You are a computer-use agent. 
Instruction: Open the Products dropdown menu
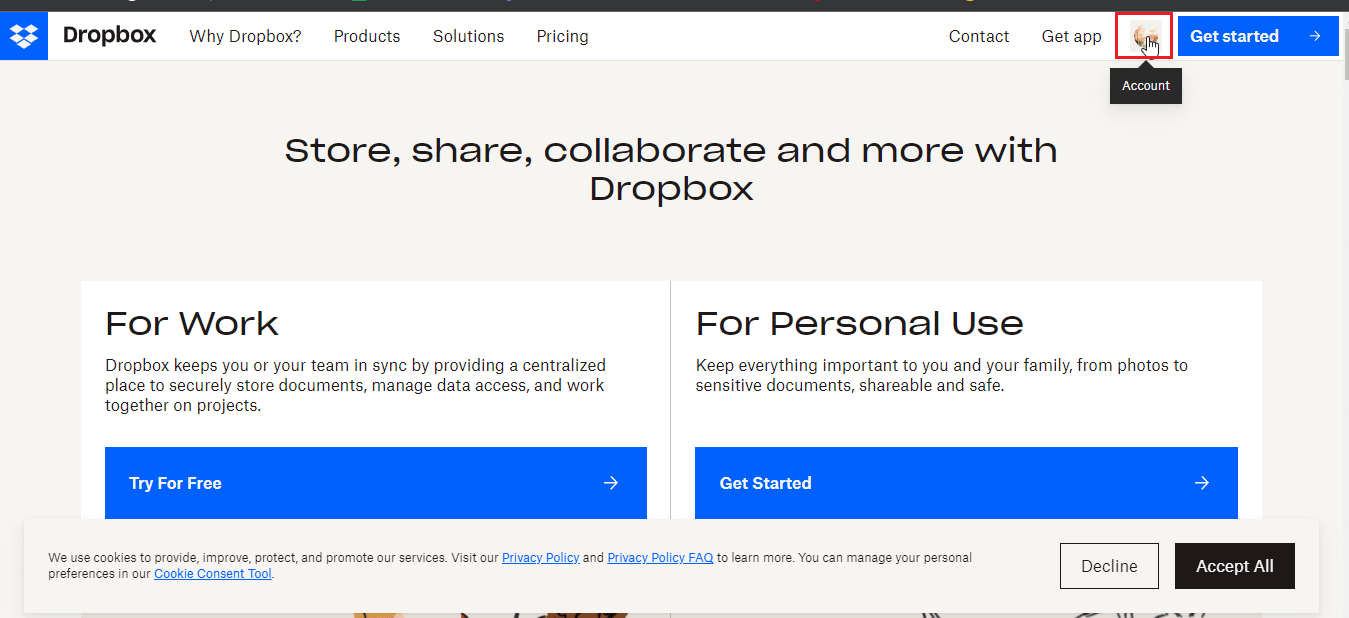point(367,36)
